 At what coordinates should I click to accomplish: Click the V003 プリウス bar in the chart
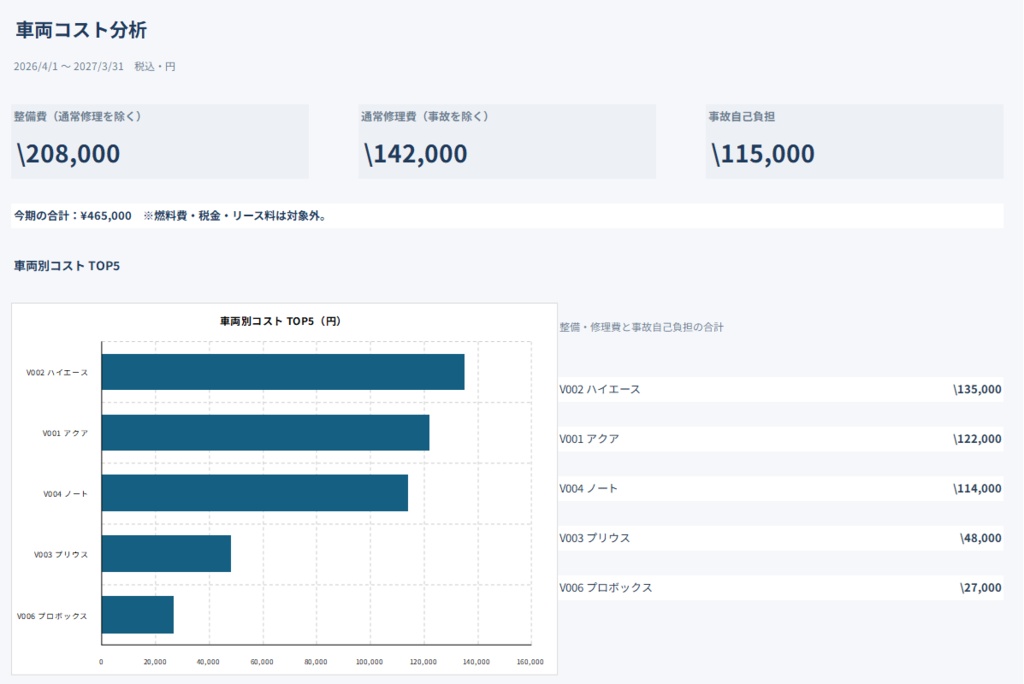166,554
